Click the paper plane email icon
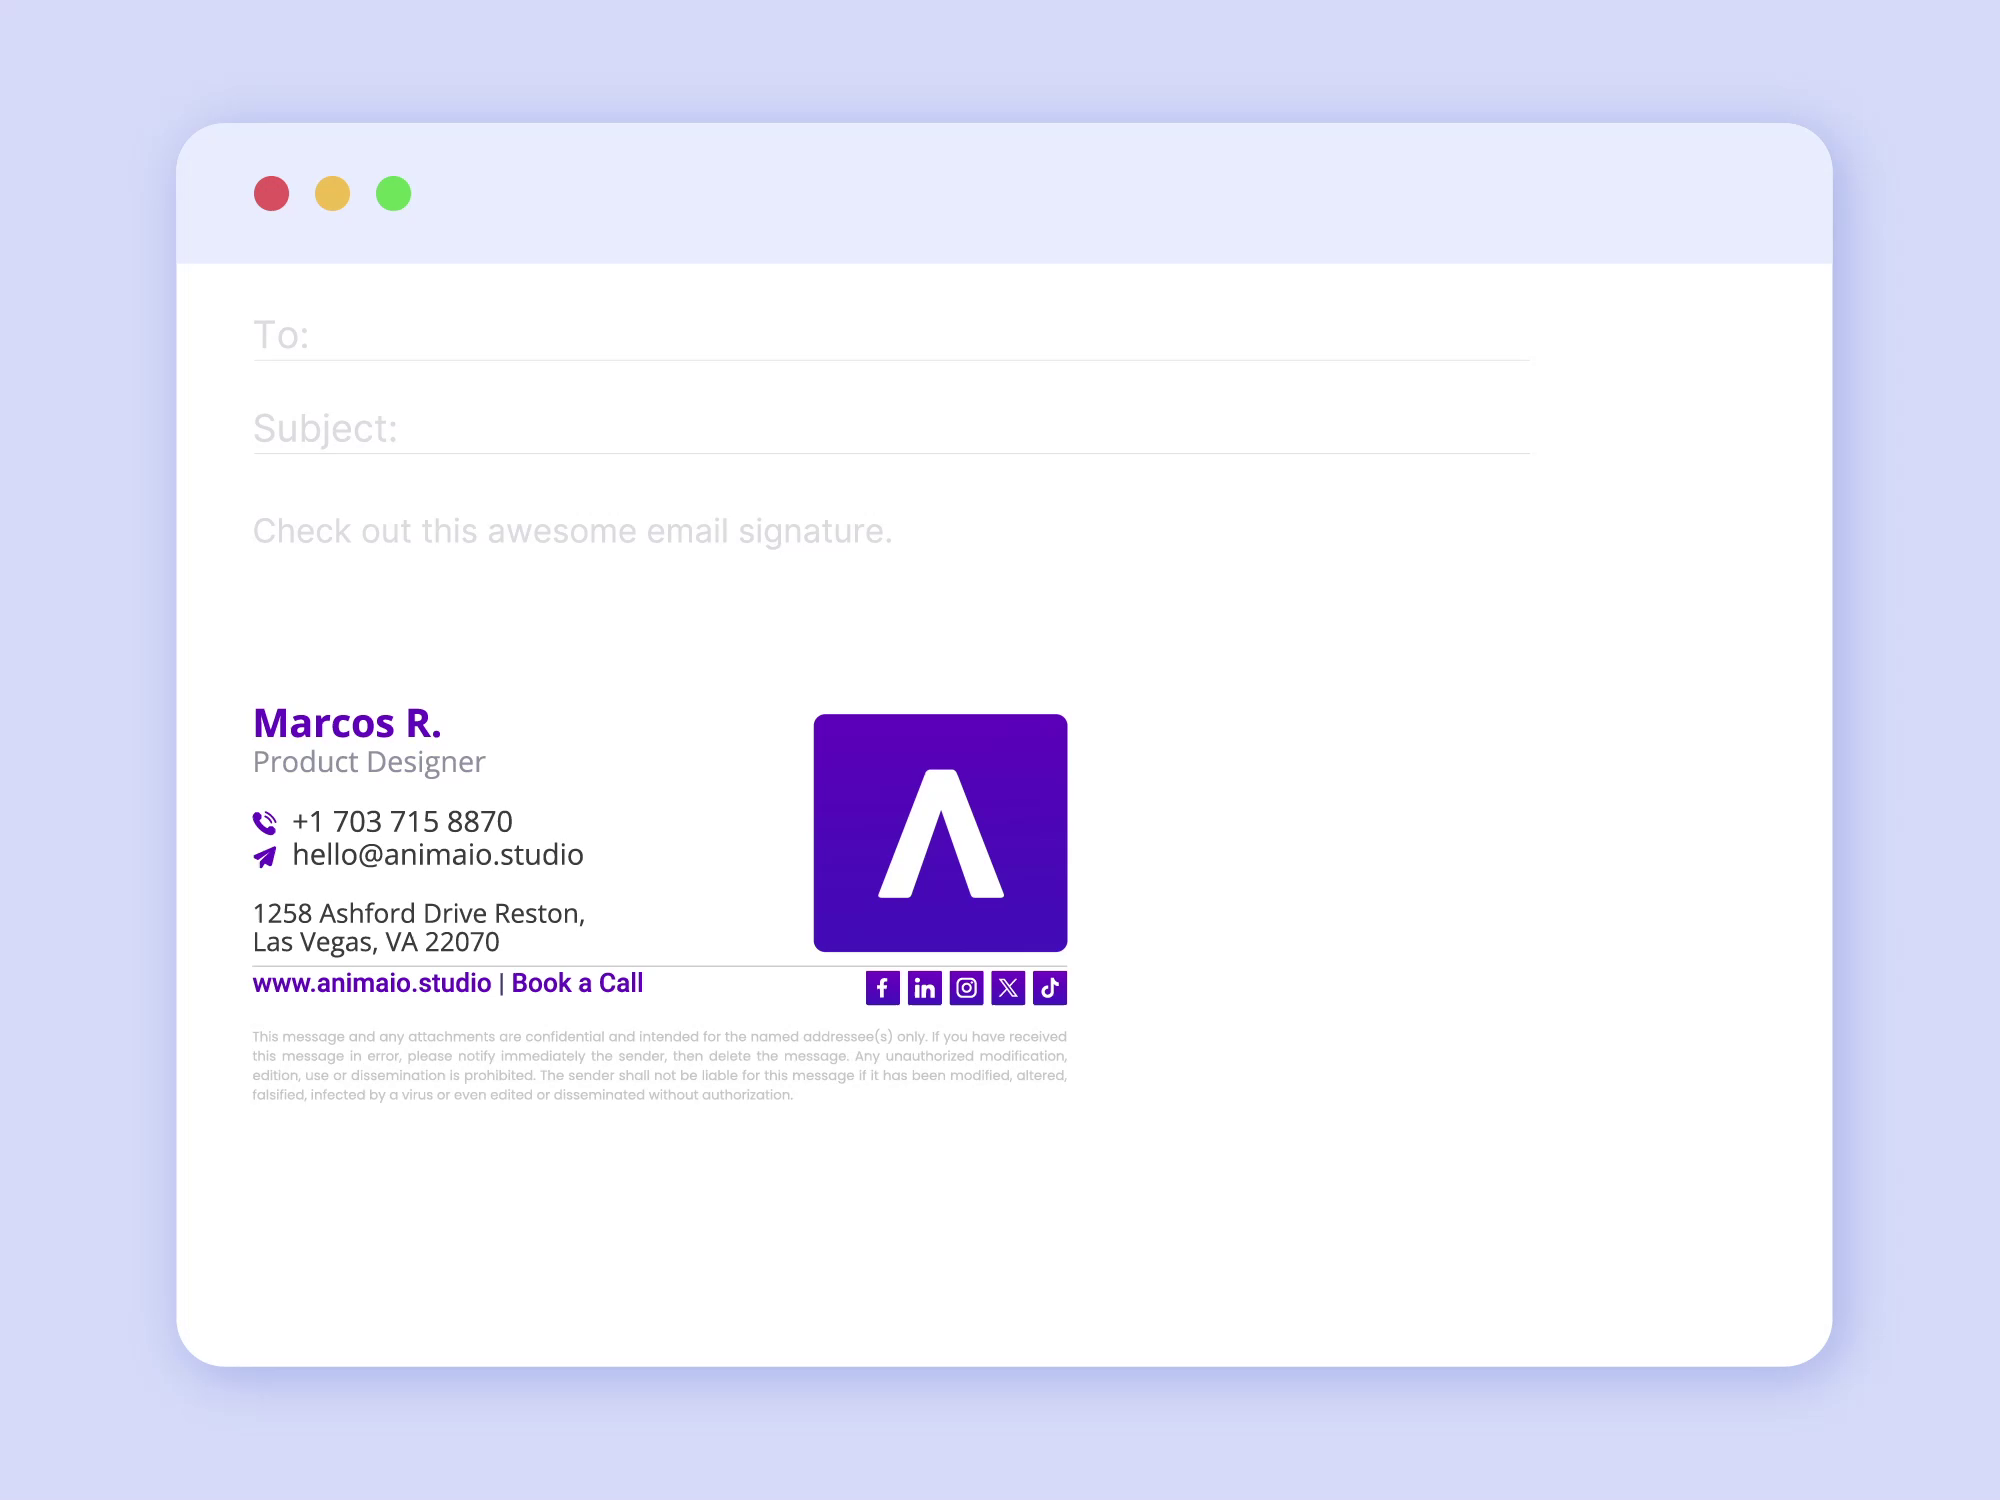The image size is (2000, 1500). (264, 856)
